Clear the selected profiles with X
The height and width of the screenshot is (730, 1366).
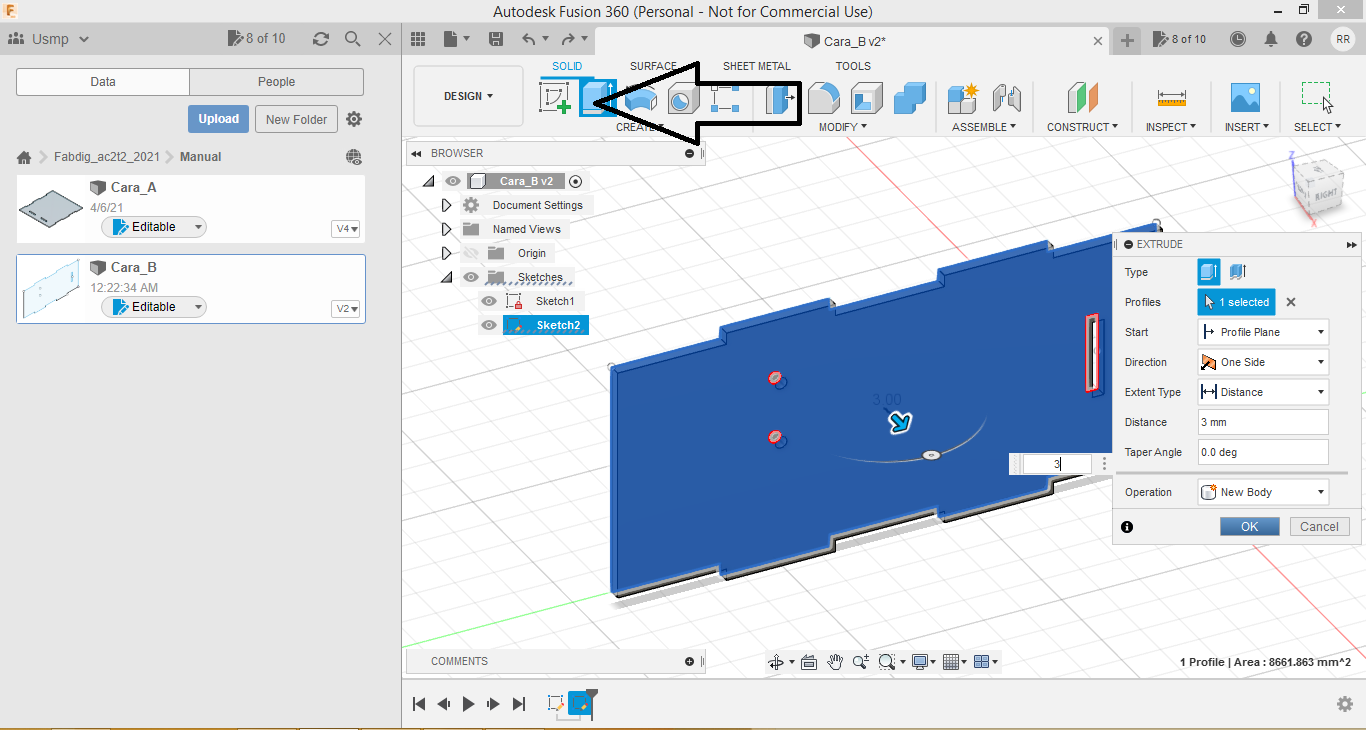pos(1290,302)
